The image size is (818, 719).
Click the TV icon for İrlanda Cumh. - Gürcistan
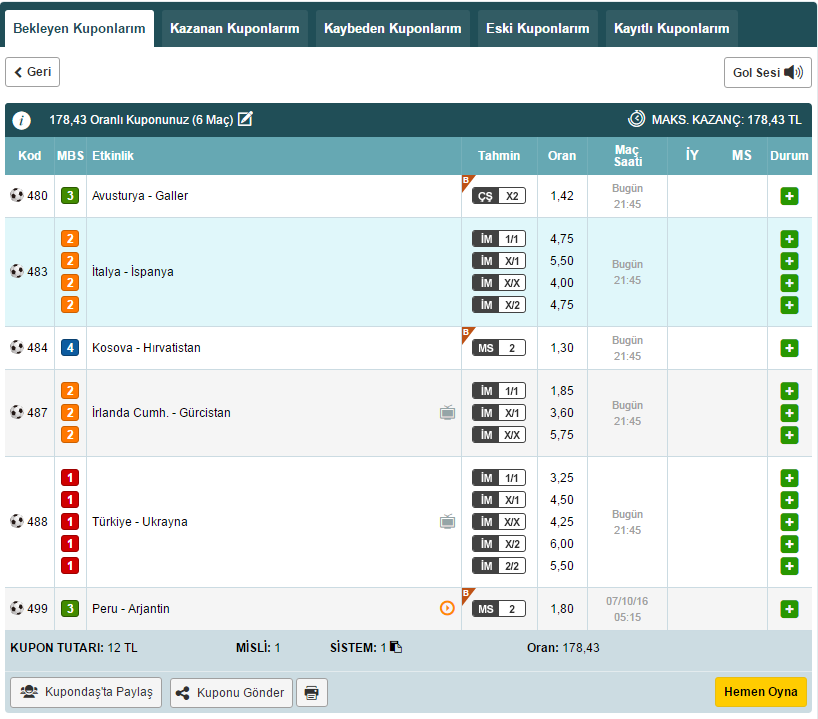pyautogui.click(x=447, y=413)
